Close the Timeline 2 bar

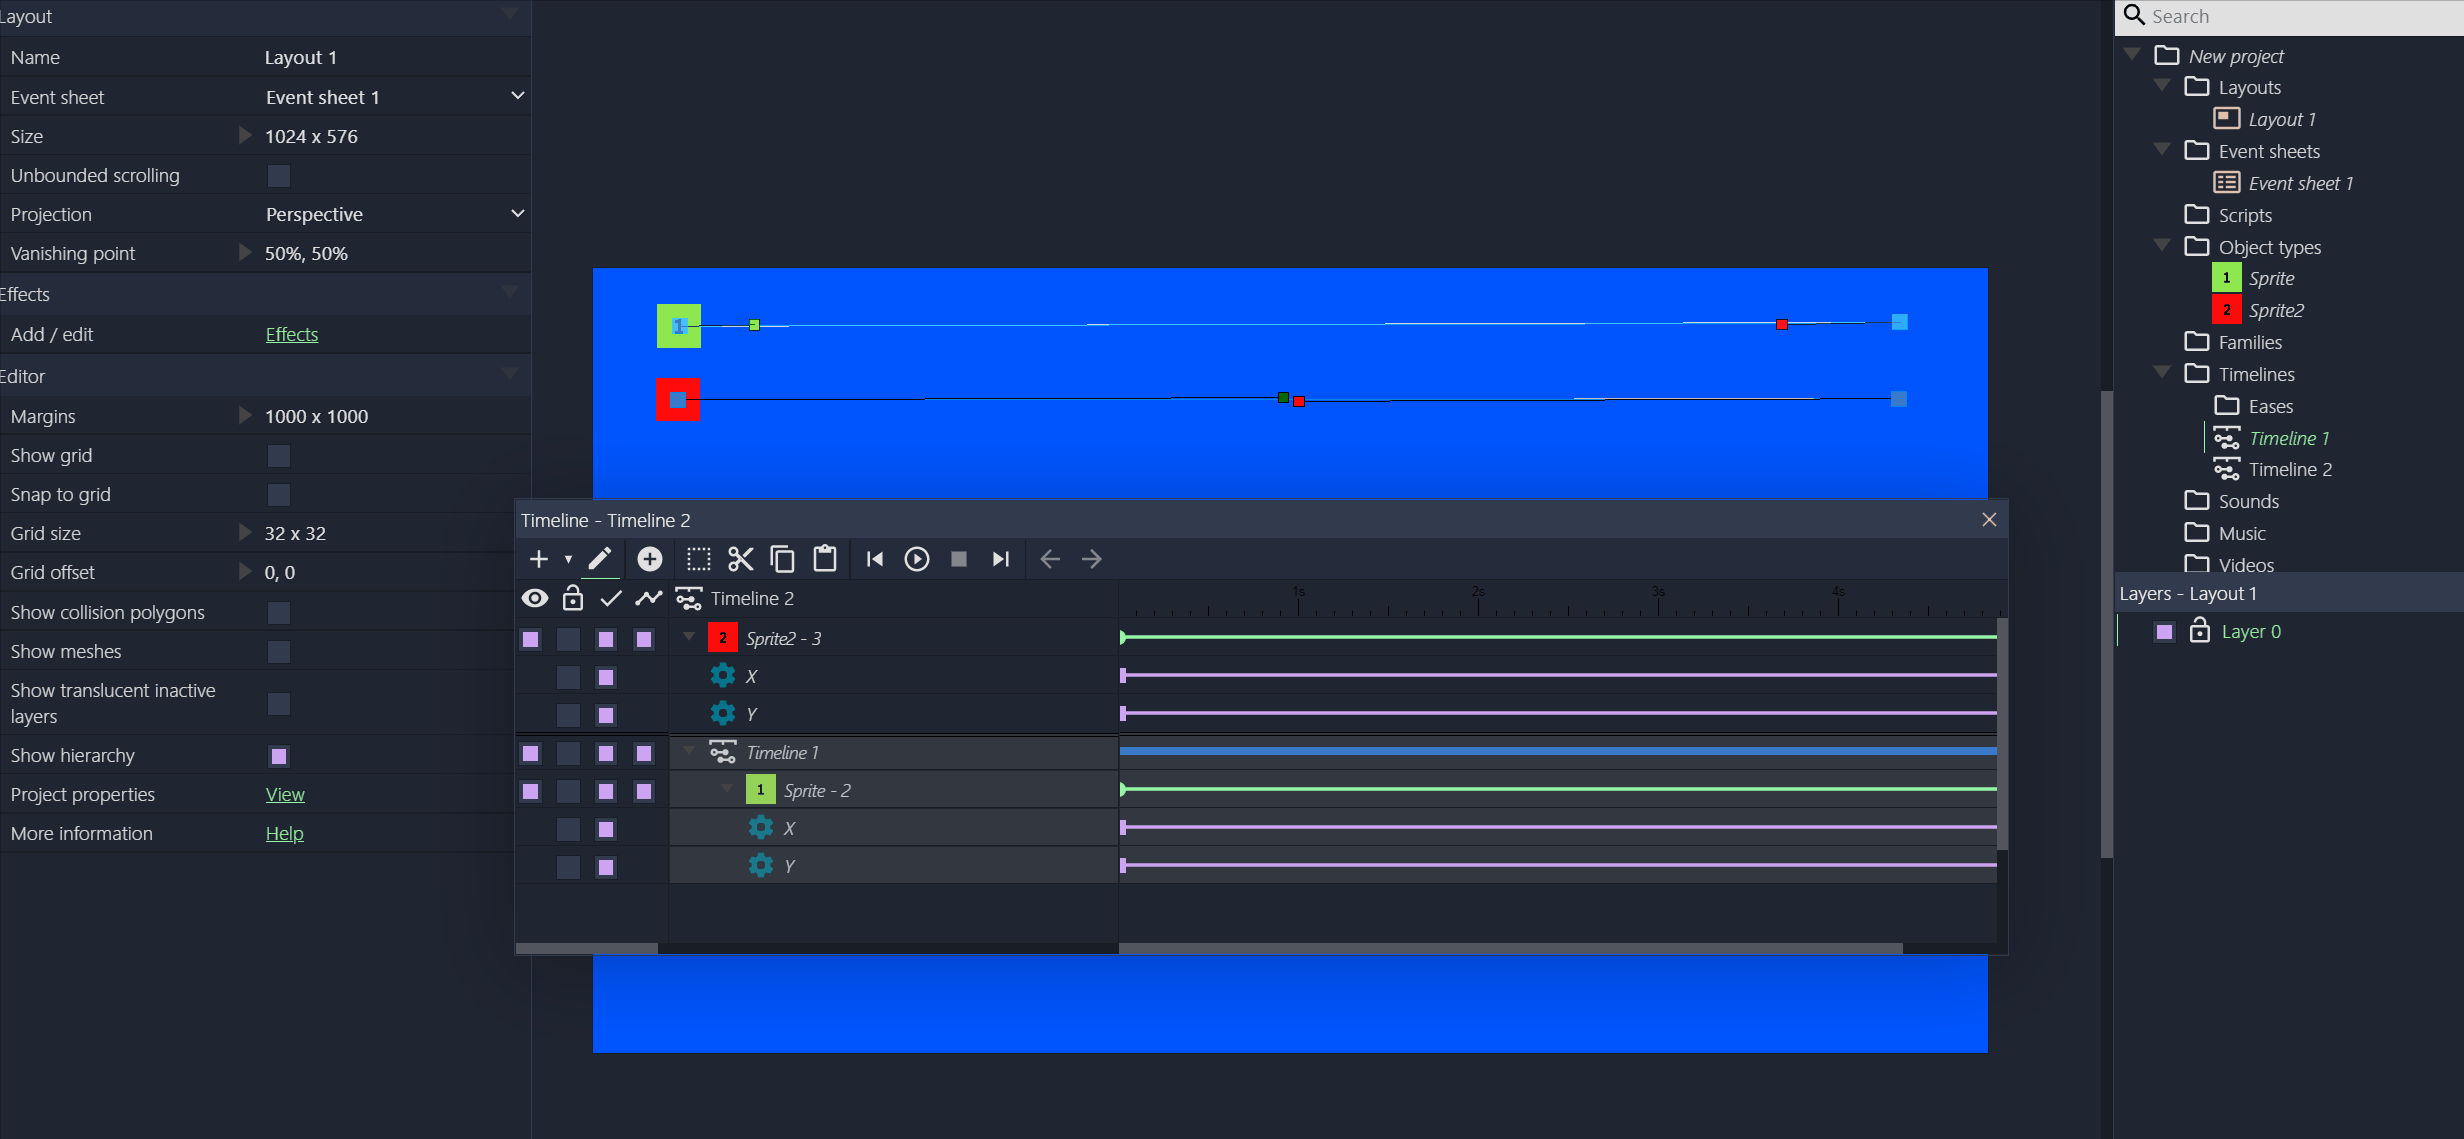(x=1989, y=520)
